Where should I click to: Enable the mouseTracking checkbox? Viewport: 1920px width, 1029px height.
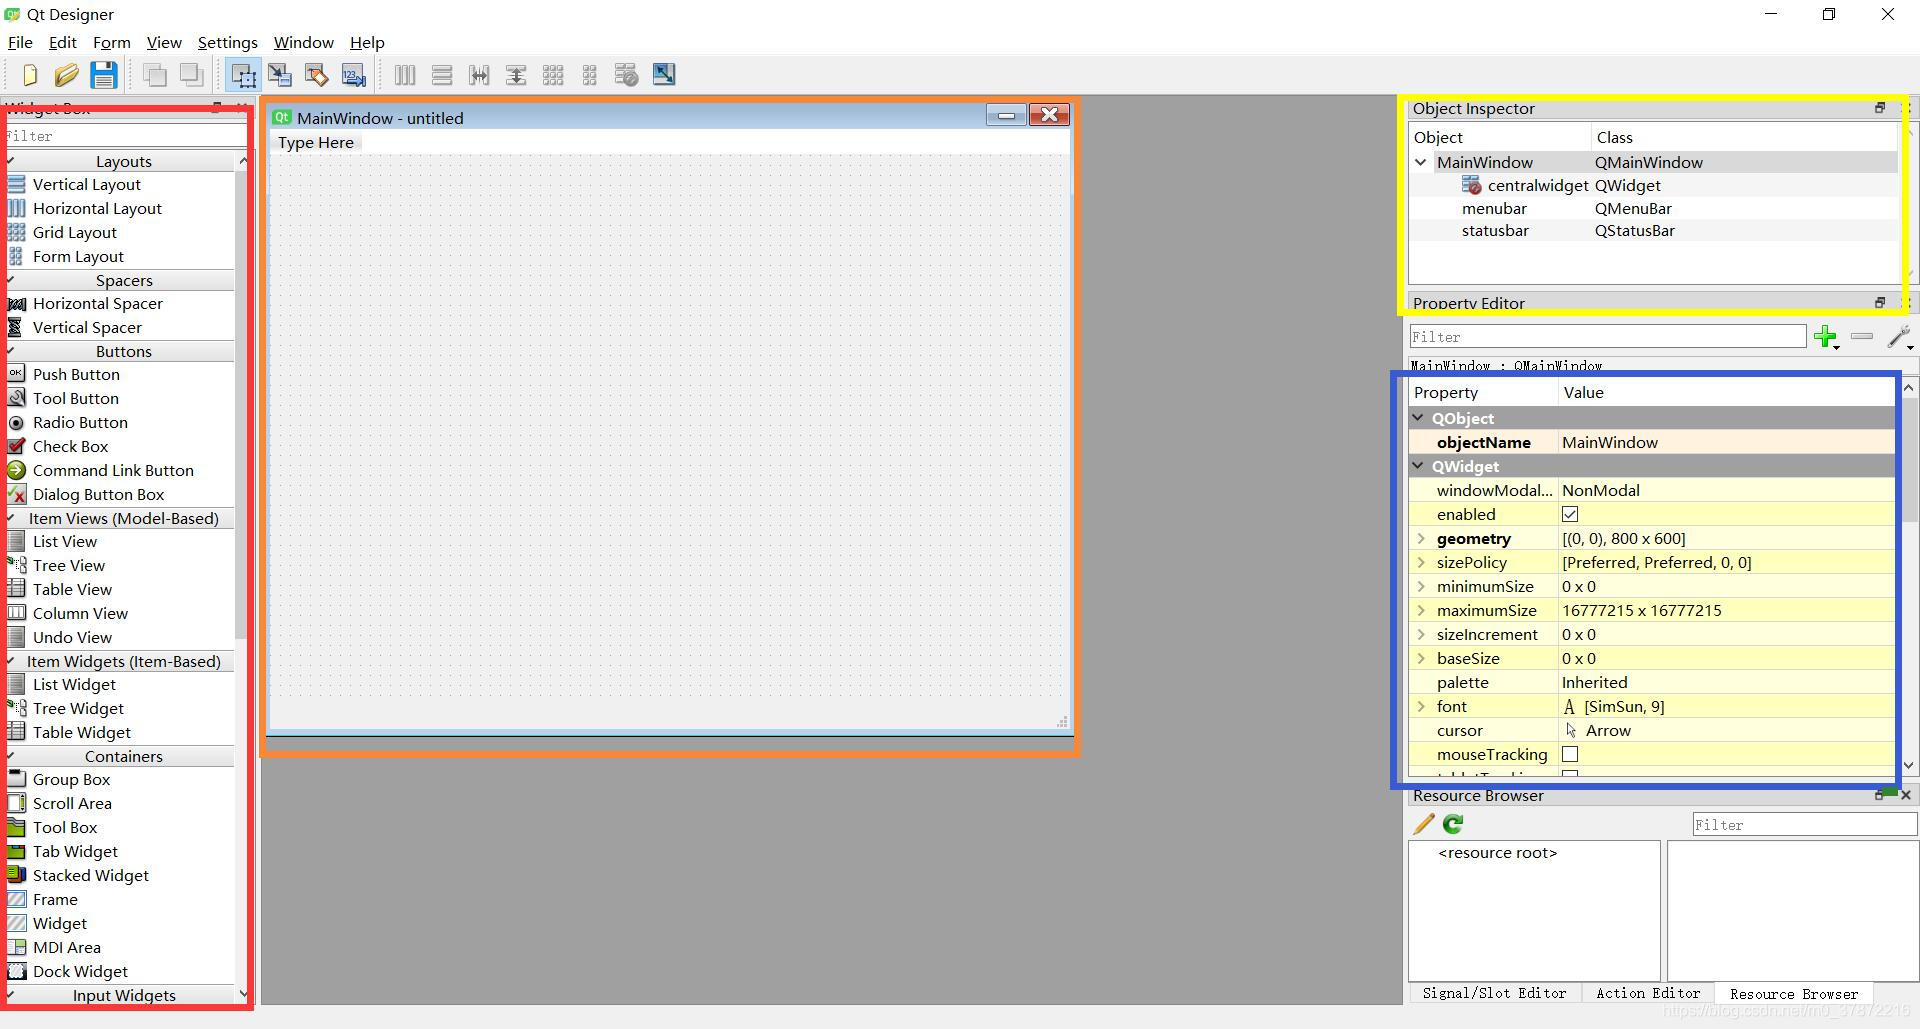coord(1570,754)
